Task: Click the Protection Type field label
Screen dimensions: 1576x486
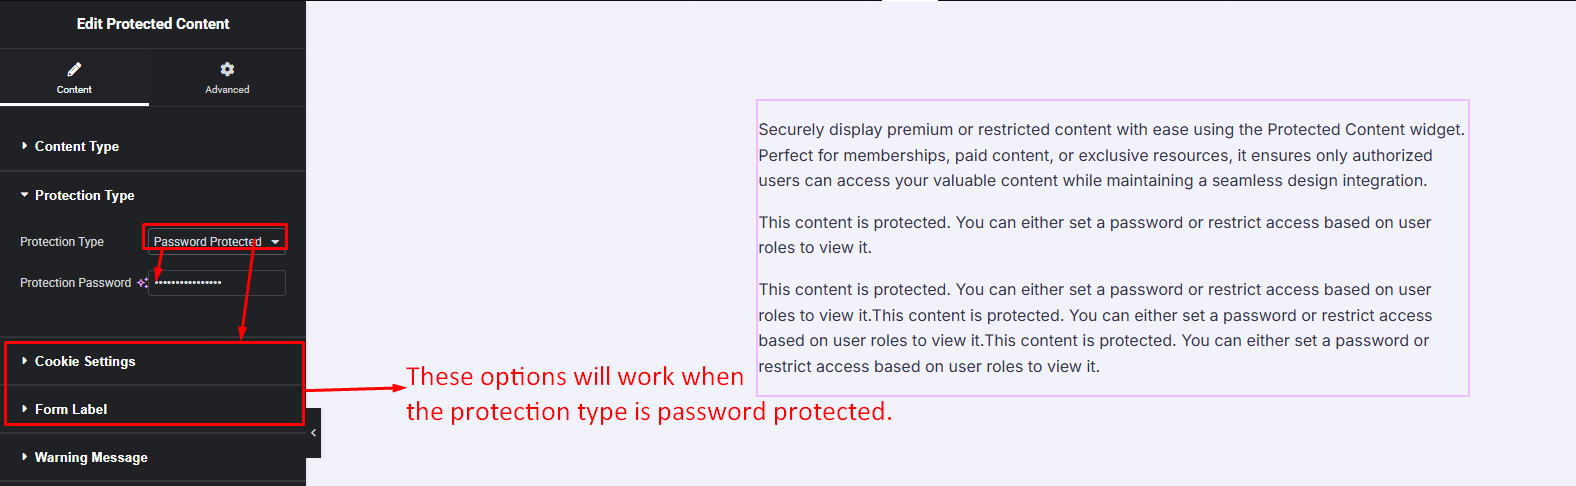Action: 62,242
